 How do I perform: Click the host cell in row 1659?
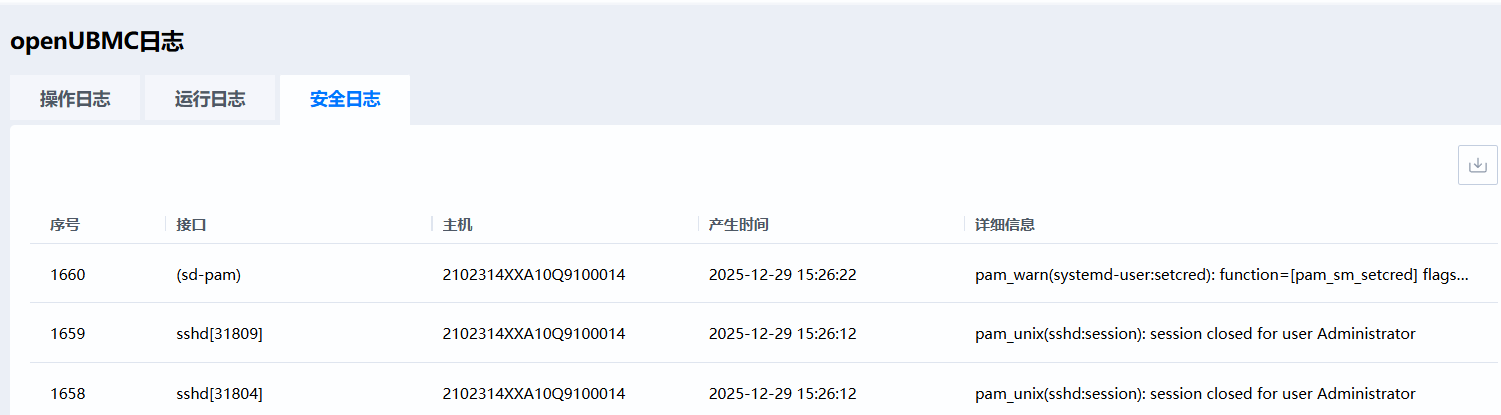534,333
